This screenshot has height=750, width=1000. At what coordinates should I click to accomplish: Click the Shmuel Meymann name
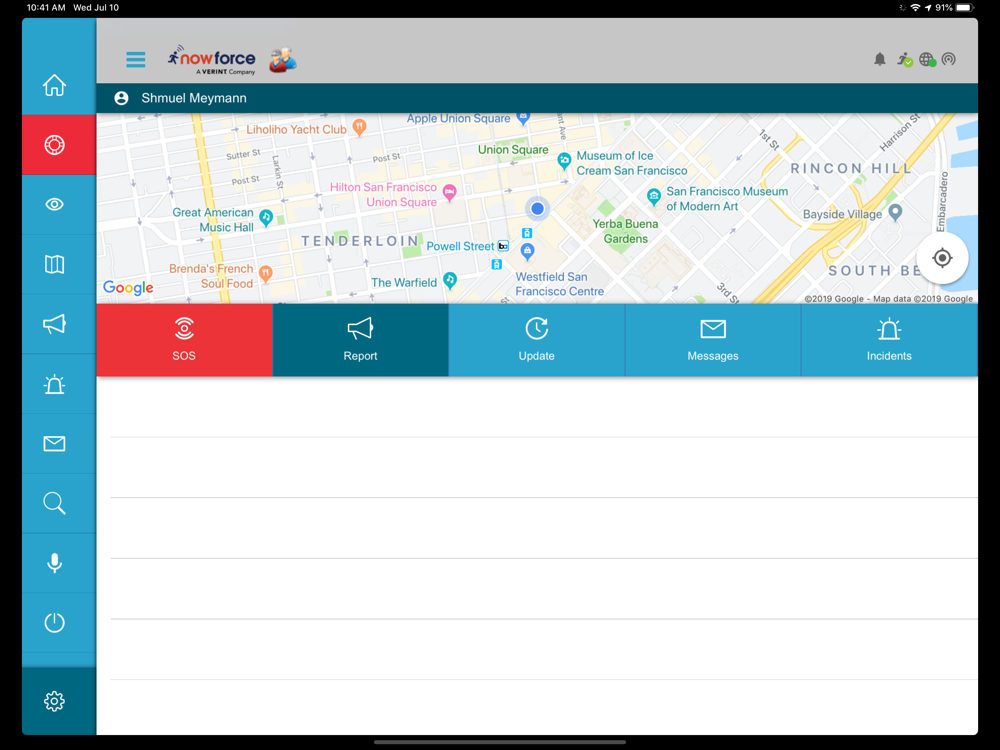[194, 98]
